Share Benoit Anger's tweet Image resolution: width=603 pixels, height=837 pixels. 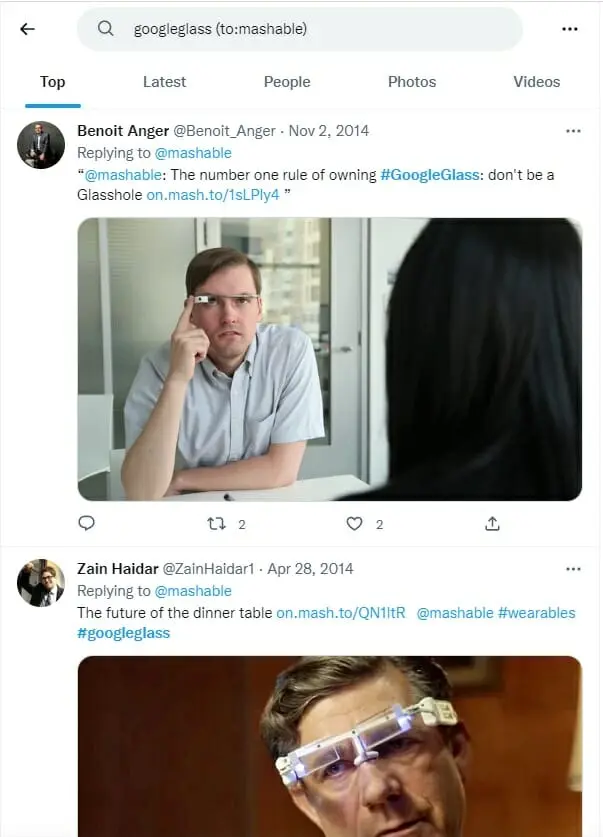click(x=492, y=523)
